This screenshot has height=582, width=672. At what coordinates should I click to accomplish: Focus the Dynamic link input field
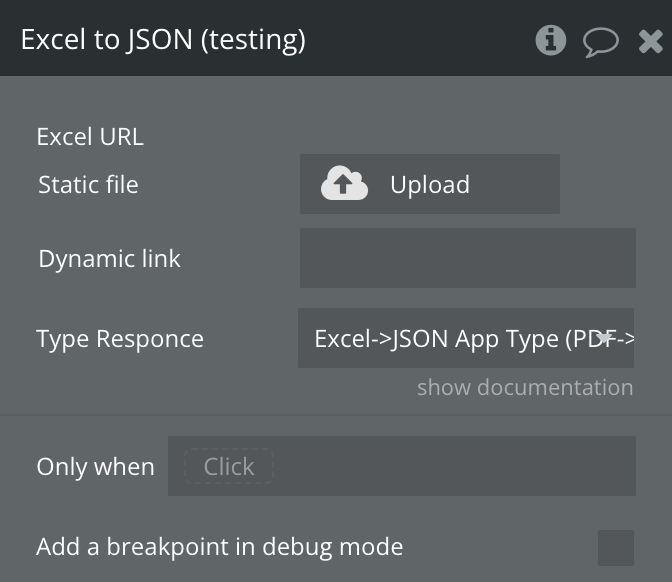click(467, 258)
